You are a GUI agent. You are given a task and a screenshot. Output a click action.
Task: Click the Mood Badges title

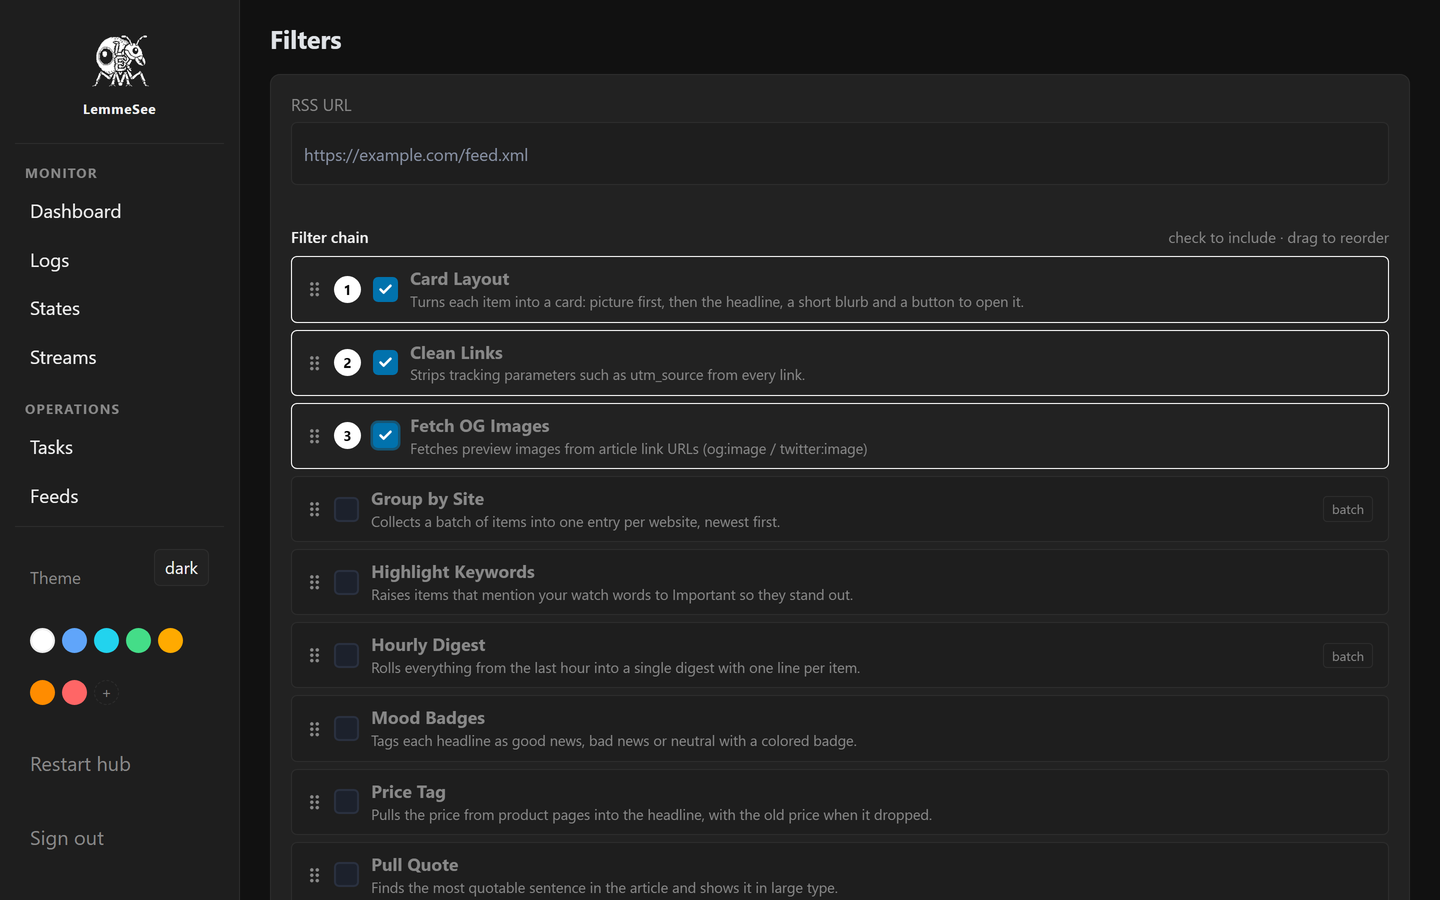coord(428,718)
